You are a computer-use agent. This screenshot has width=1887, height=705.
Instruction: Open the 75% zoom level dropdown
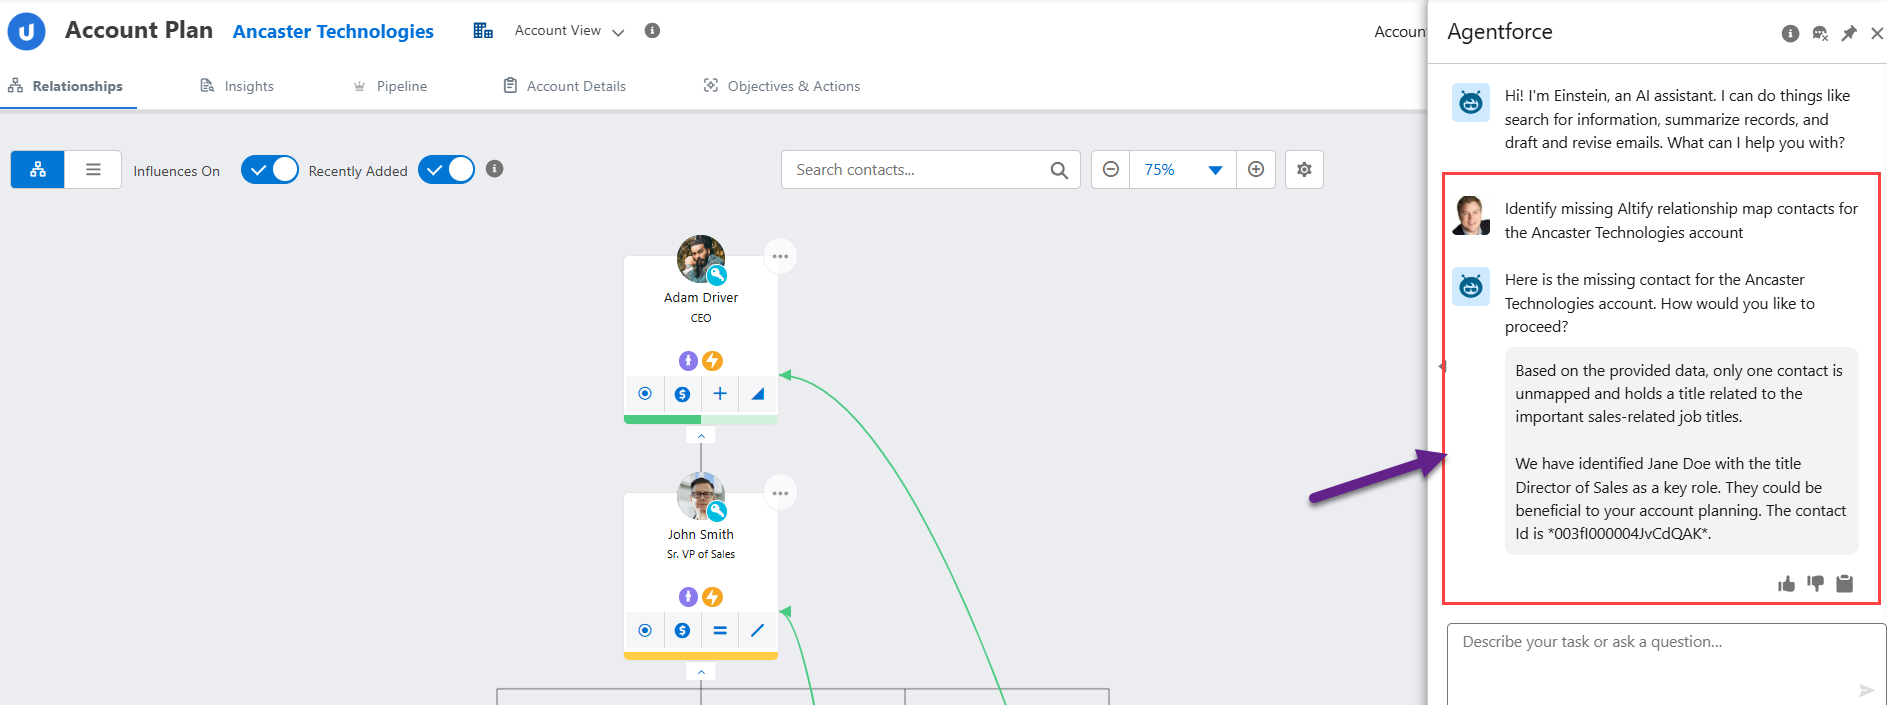point(1183,170)
